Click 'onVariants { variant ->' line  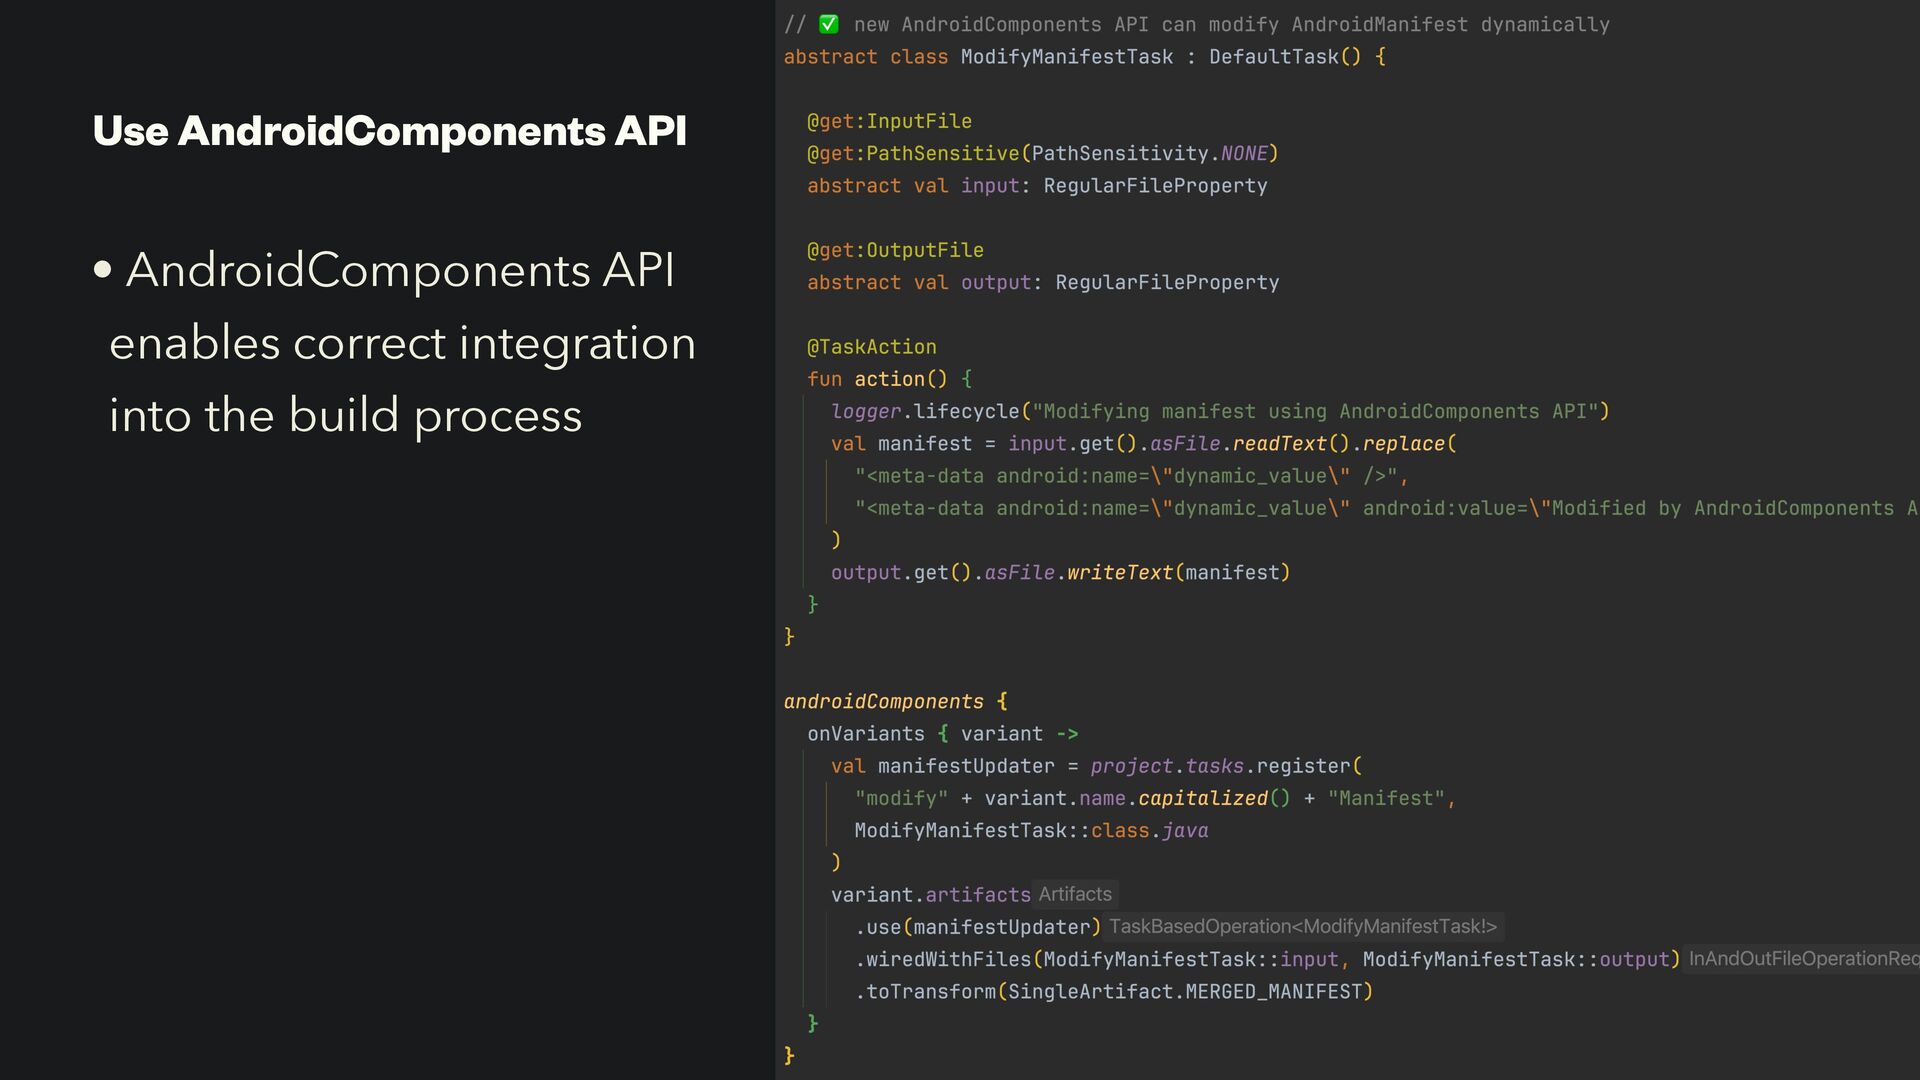[943, 734]
